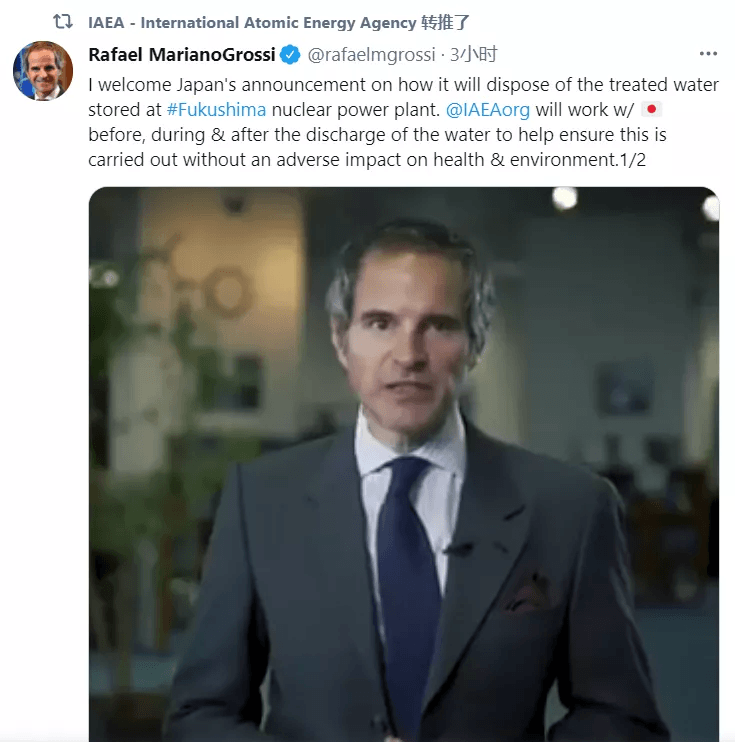Click the blue verified checkmark badge
Viewport: 735px width, 742px height.
(290, 55)
